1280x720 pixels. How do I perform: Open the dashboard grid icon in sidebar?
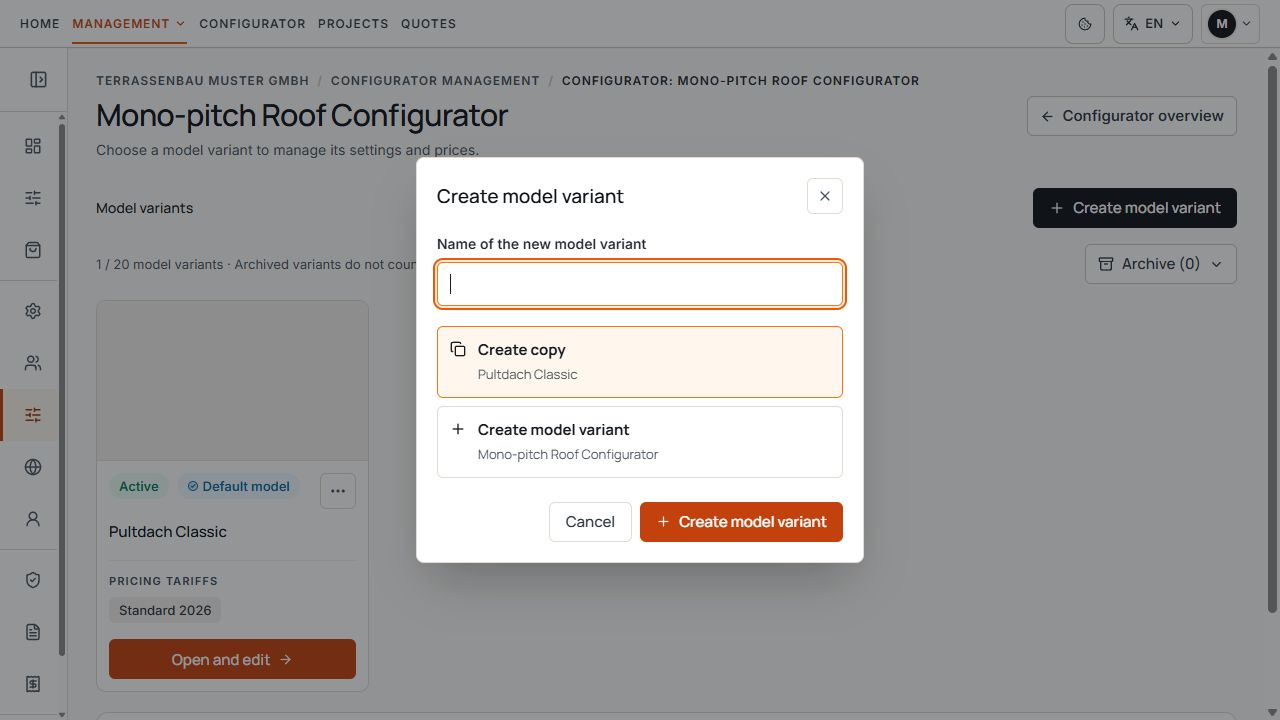click(x=33, y=146)
